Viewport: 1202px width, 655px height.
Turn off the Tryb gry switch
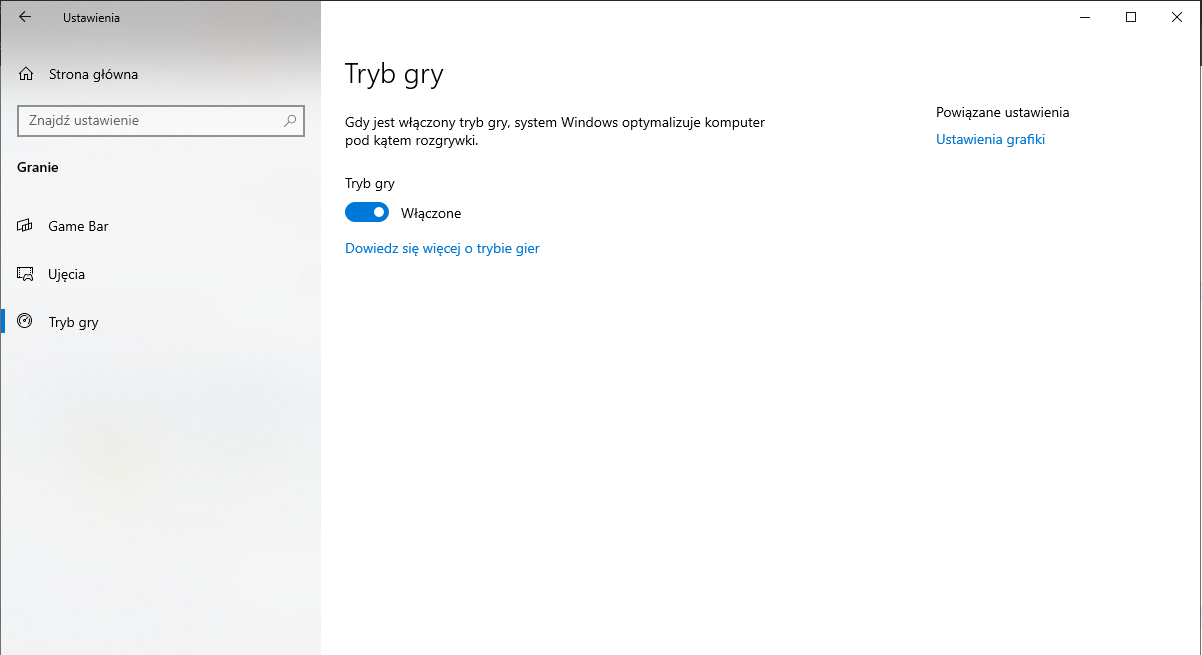click(x=367, y=212)
